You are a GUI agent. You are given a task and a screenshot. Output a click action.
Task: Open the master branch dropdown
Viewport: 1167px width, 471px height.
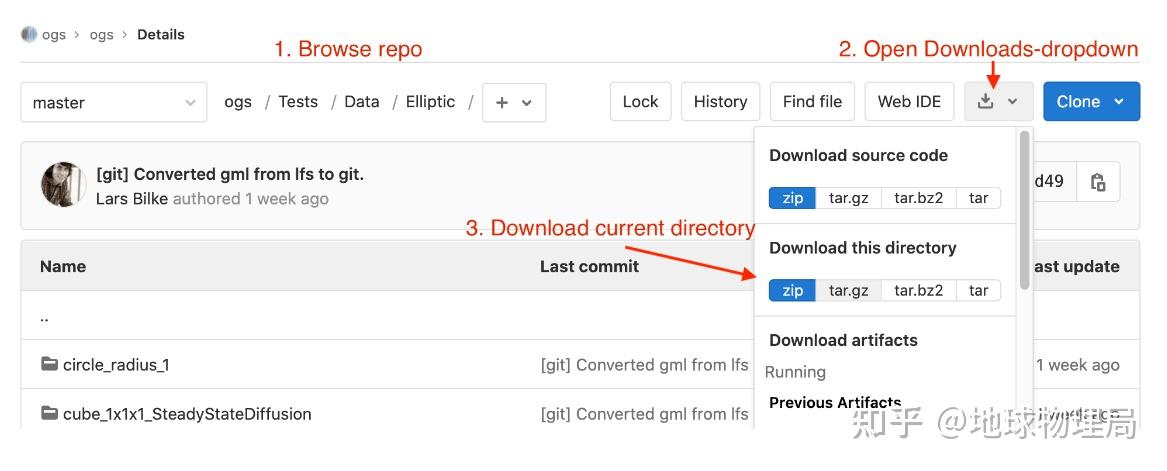tap(113, 102)
